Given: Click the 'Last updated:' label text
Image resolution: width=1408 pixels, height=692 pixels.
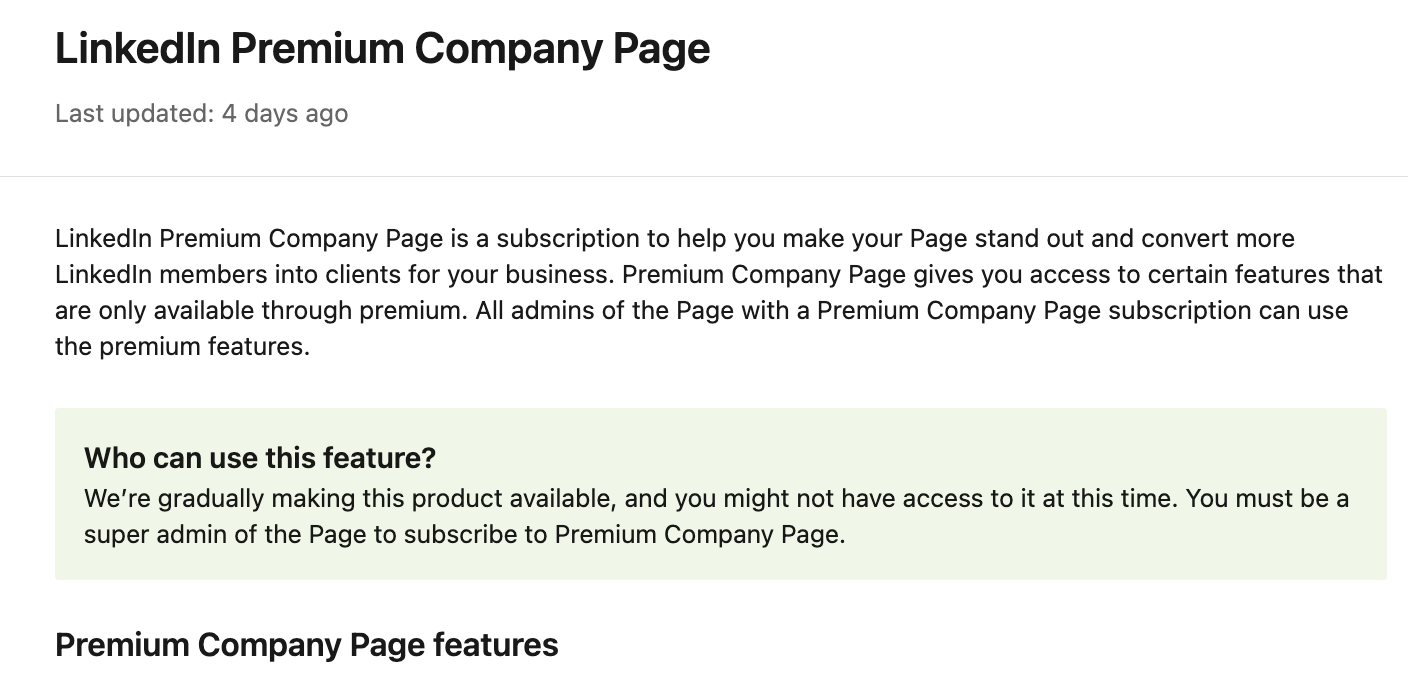Looking at the screenshot, I should point(135,114).
